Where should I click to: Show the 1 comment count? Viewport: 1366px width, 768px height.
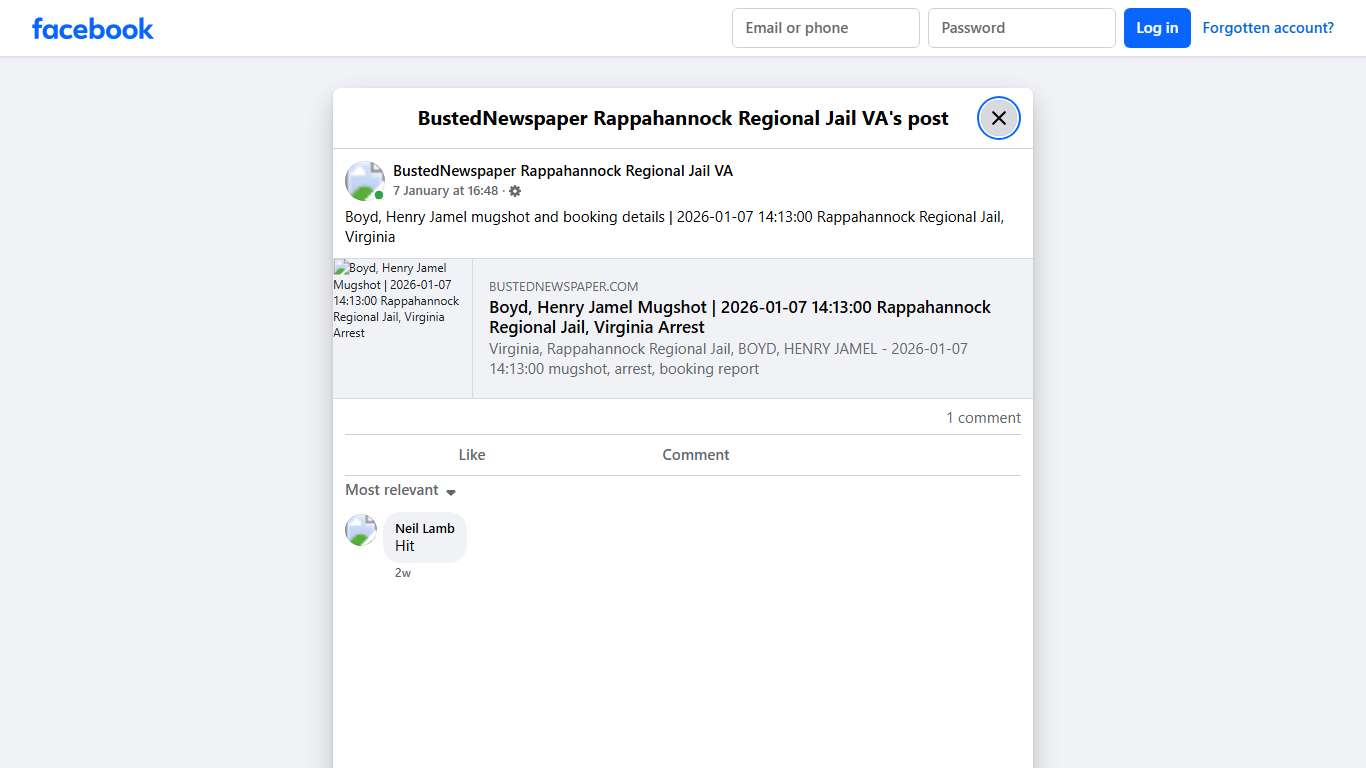[x=983, y=418]
